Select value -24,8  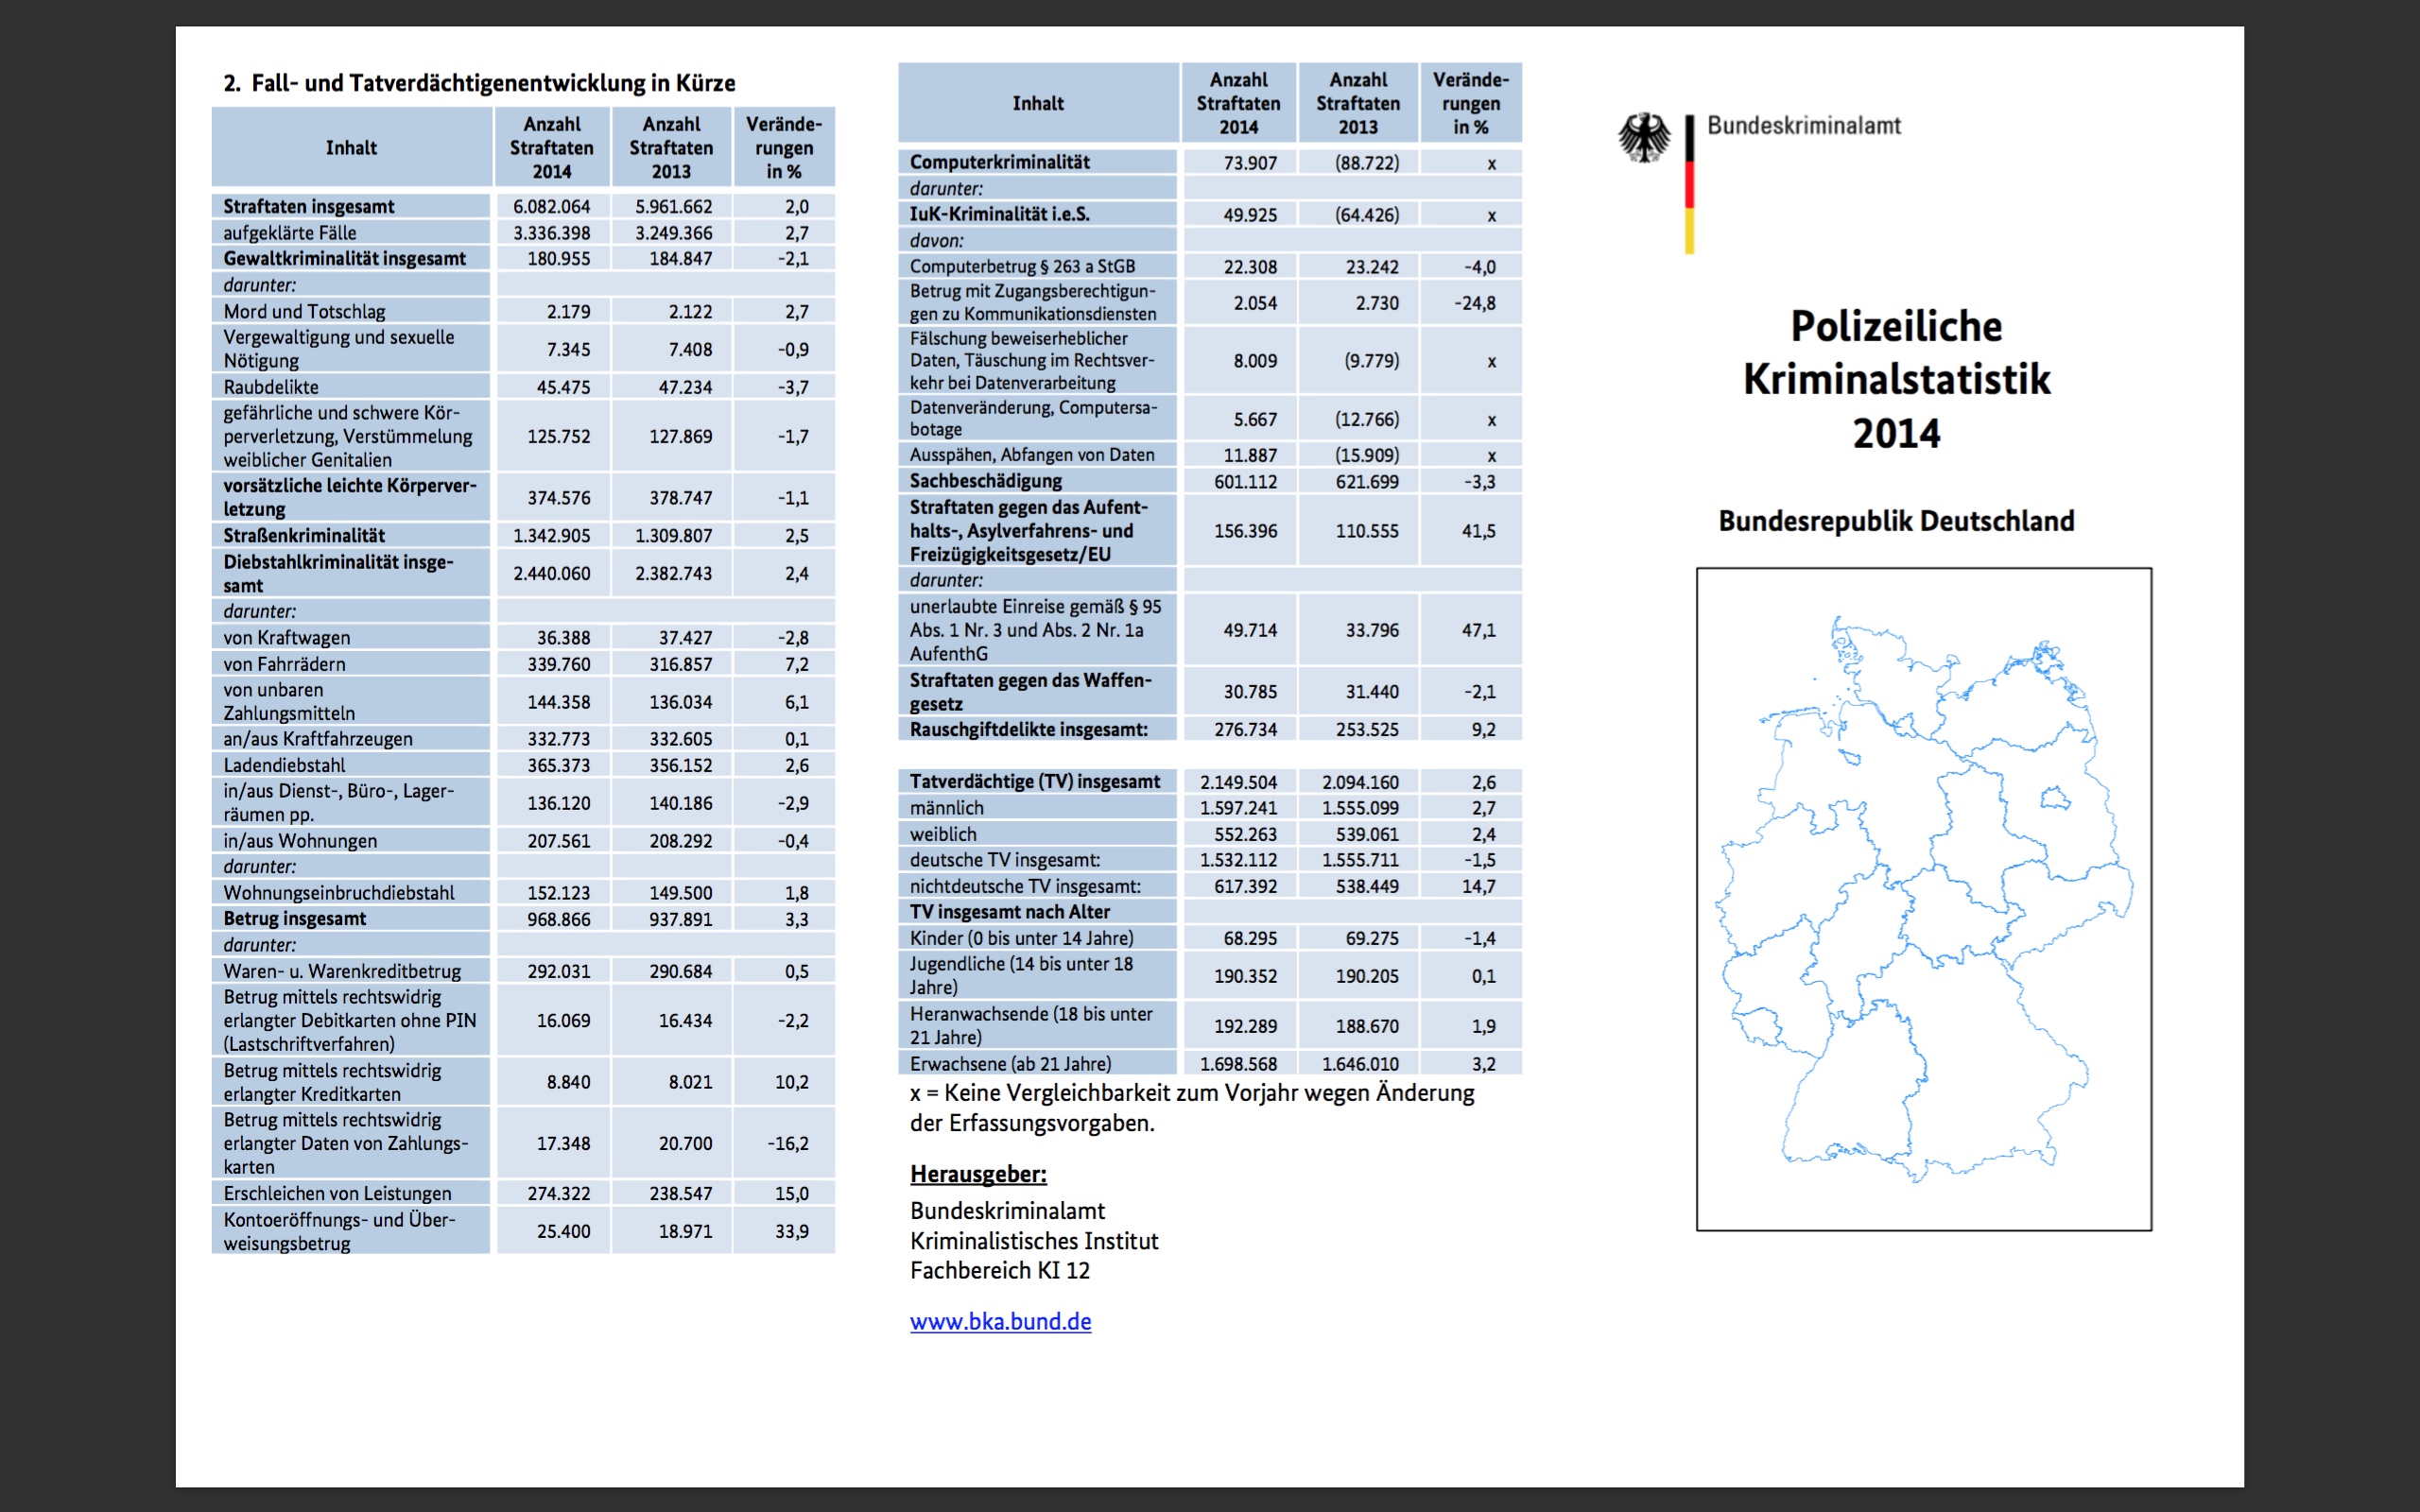pos(1475,303)
